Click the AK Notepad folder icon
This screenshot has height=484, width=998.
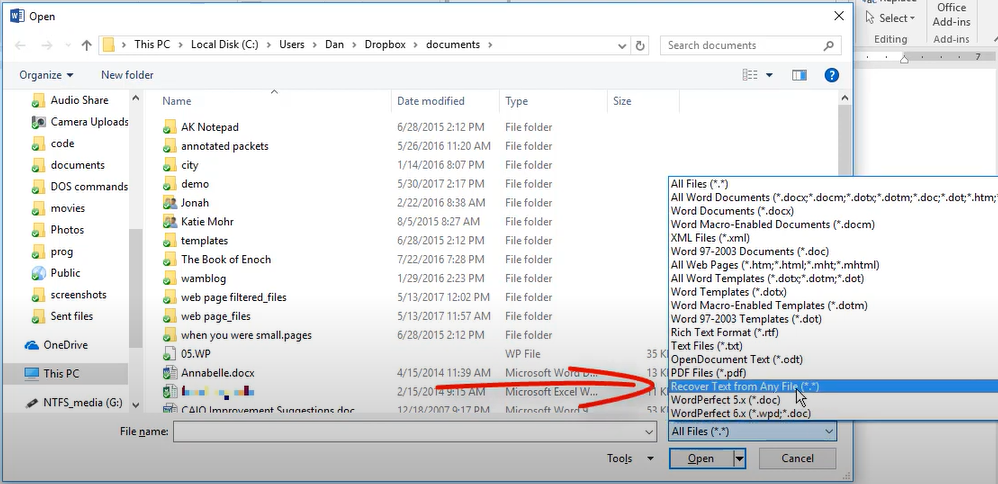169,127
